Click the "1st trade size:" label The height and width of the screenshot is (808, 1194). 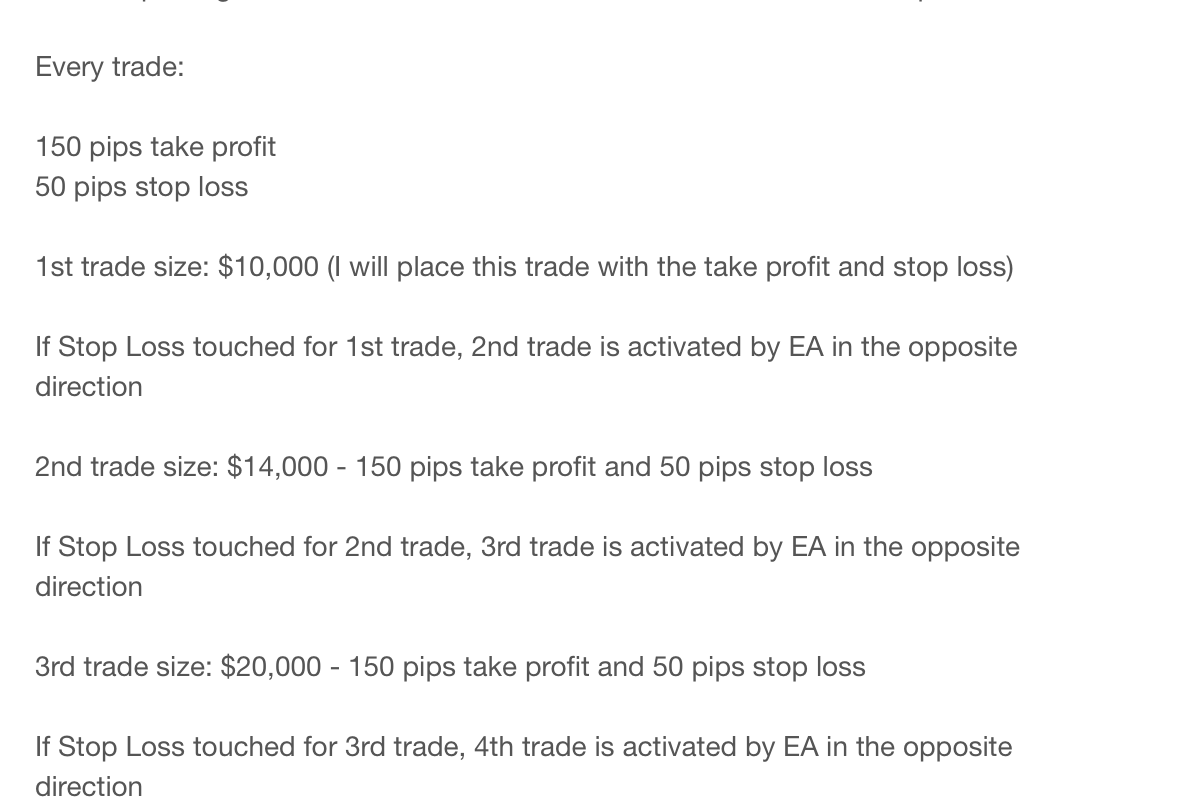click(x=122, y=267)
